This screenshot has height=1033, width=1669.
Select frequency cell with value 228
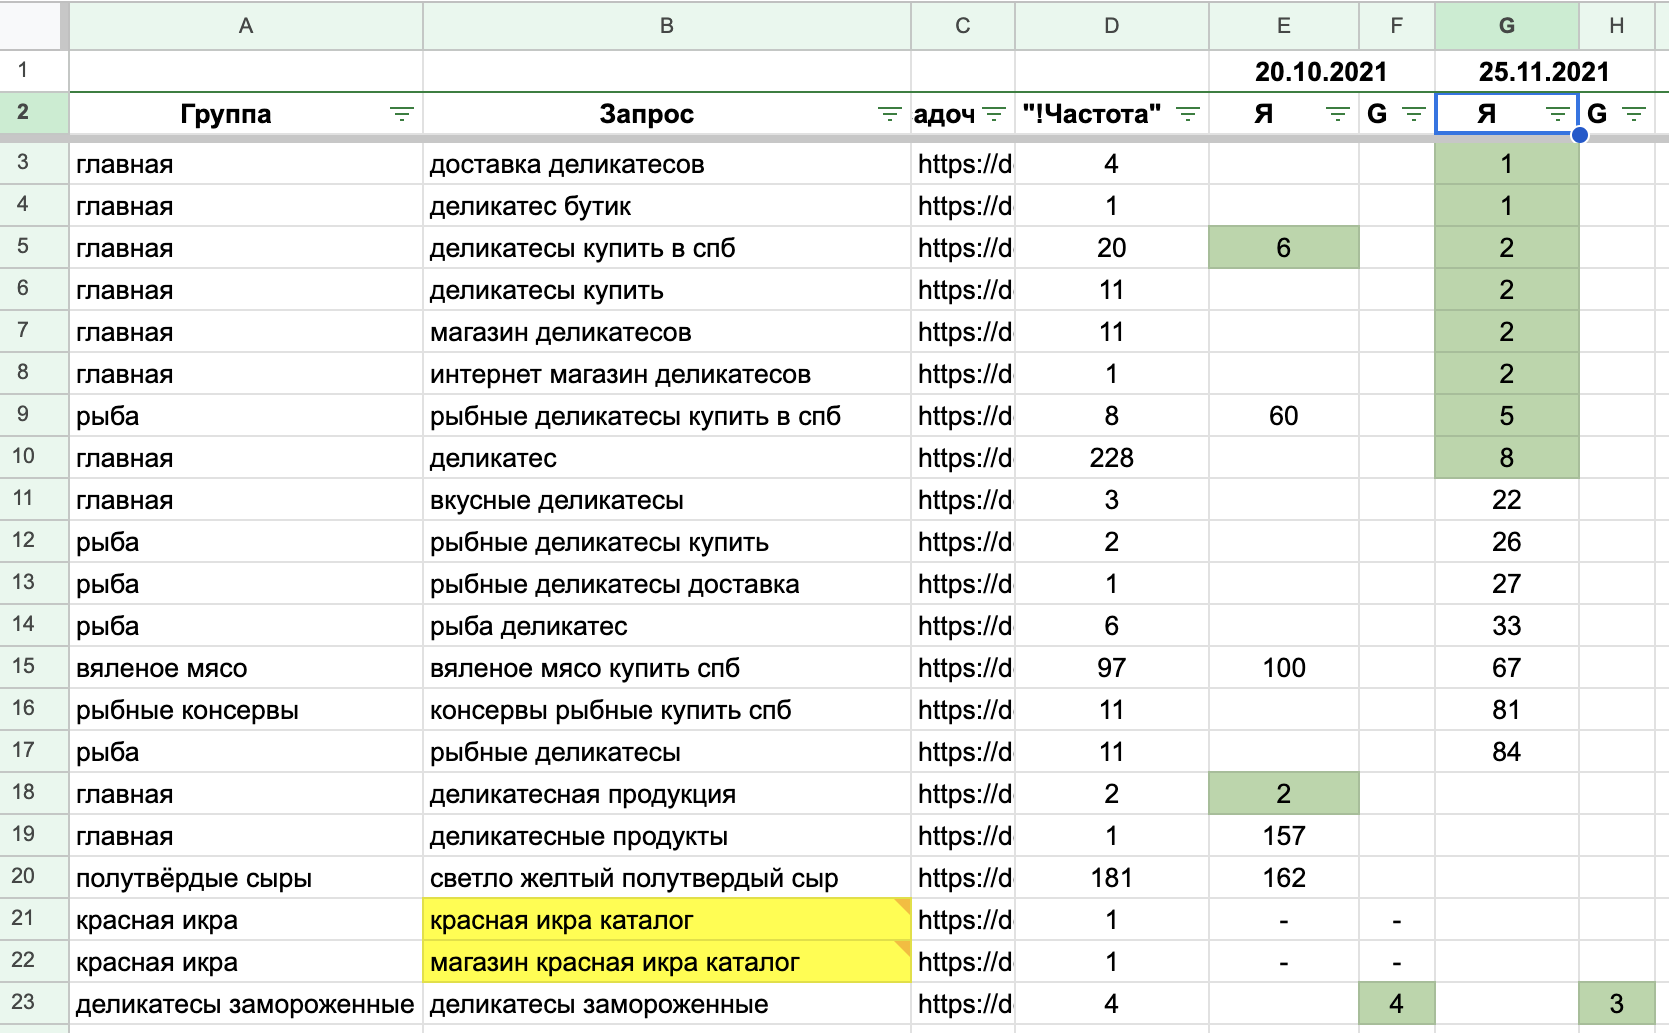click(1112, 458)
